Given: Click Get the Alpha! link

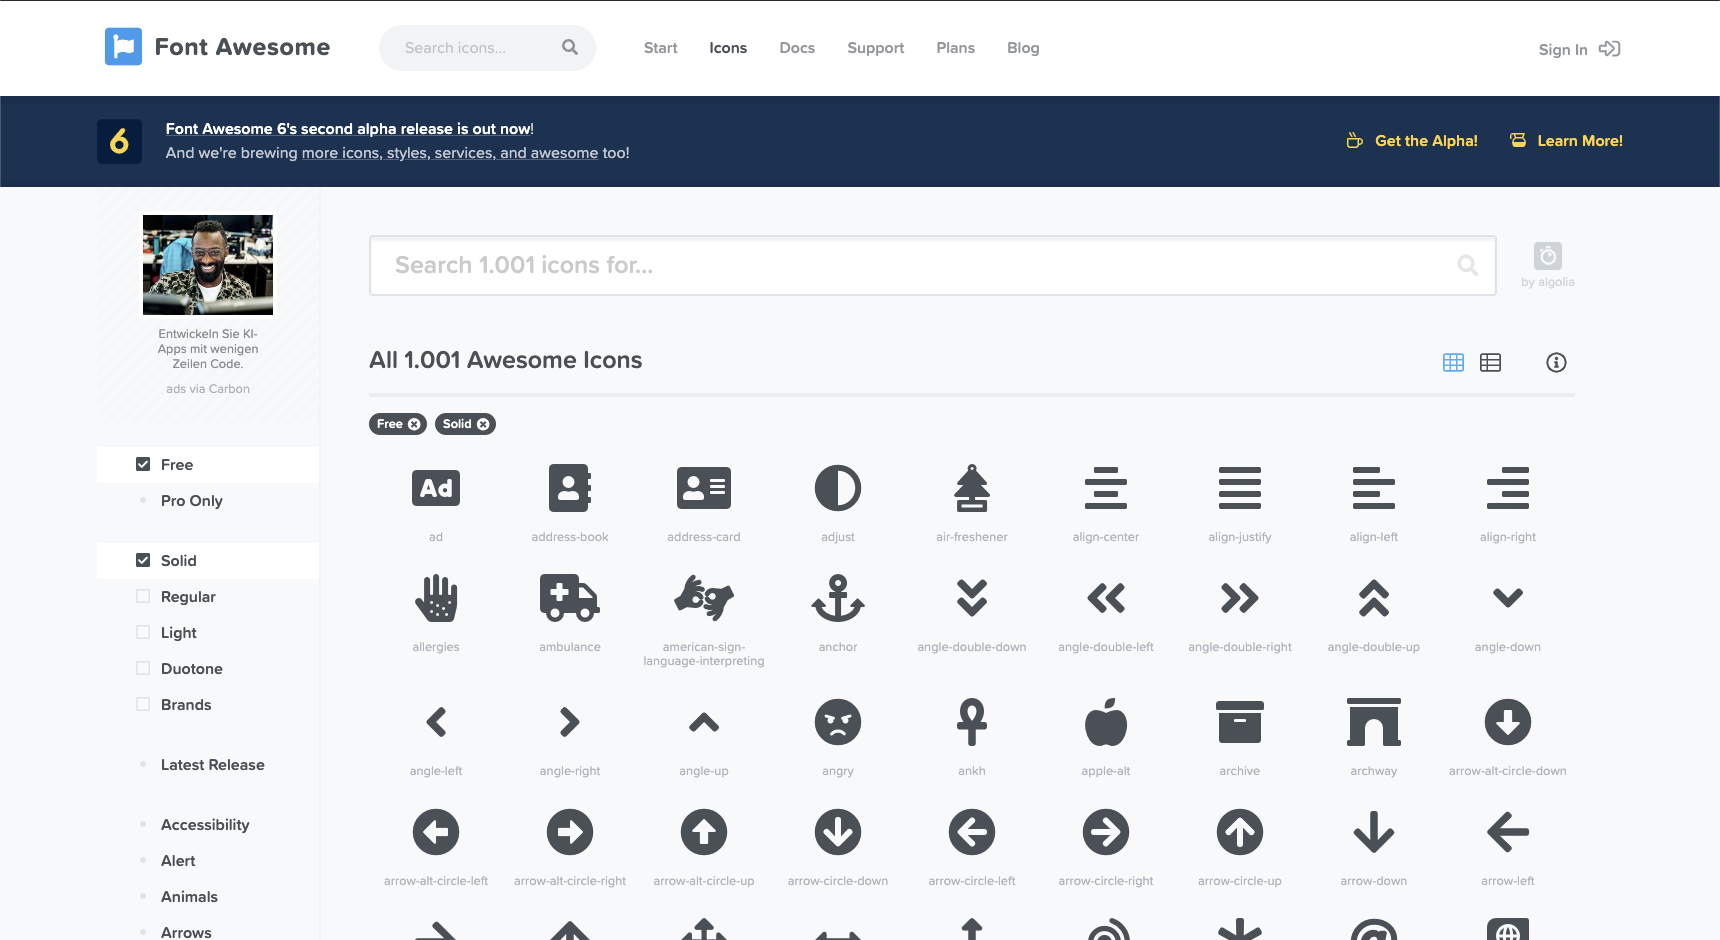Looking at the screenshot, I should pyautogui.click(x=1412, y=141).
